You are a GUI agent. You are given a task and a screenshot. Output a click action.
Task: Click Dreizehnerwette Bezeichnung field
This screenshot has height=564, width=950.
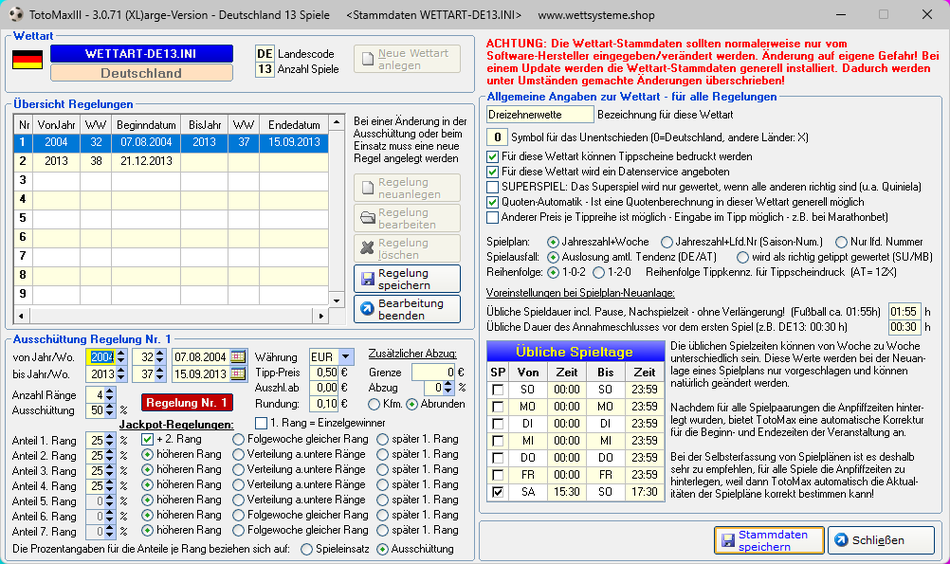pos(540,114)
